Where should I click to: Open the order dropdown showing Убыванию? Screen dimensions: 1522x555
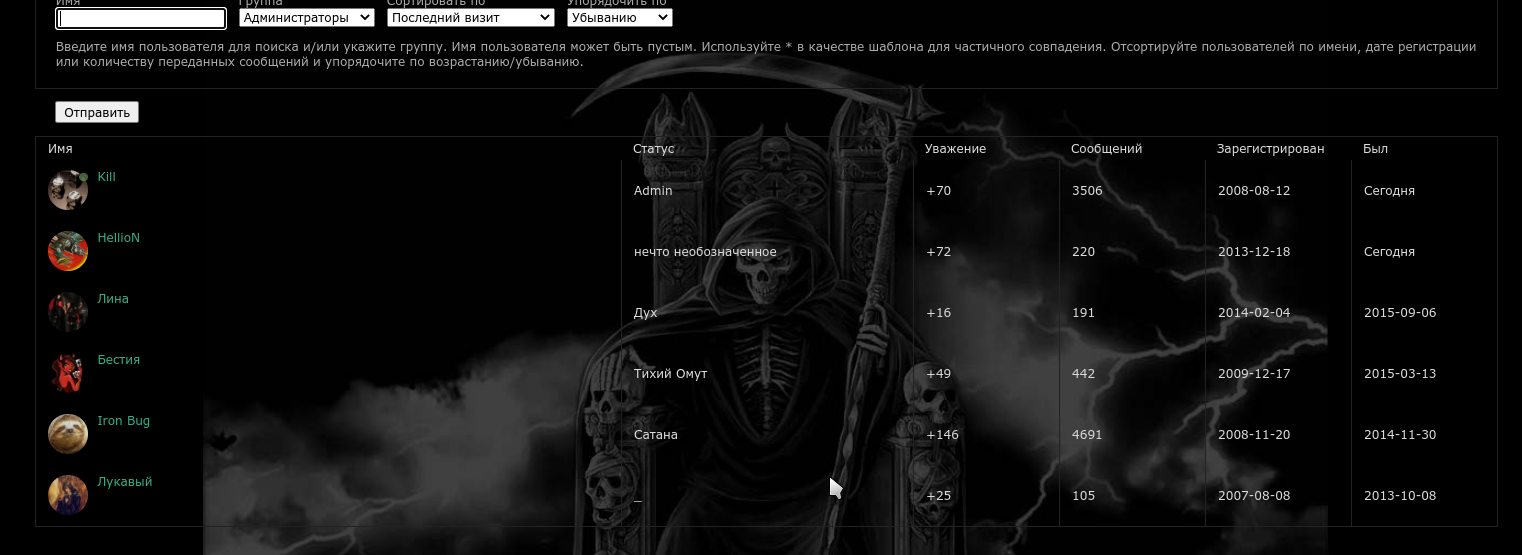click(x=620, y=18)
